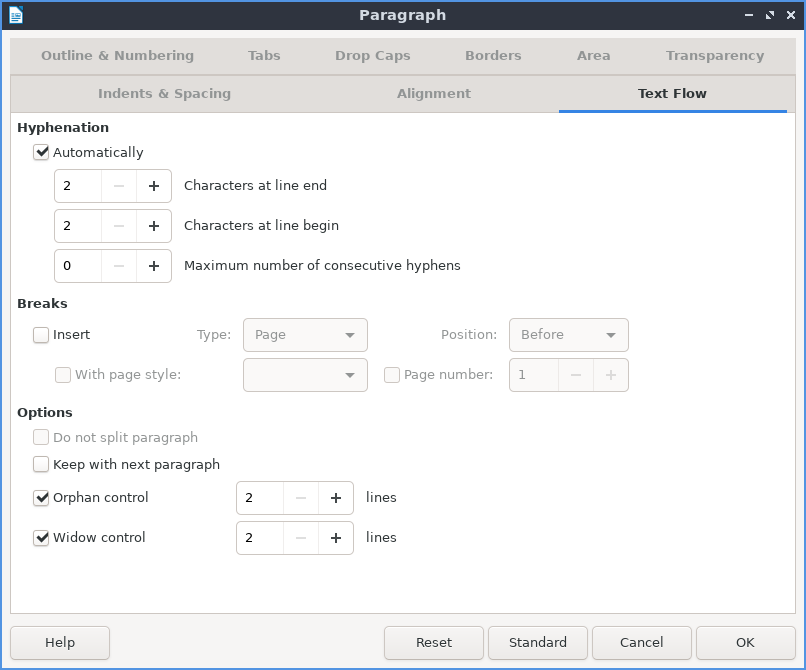
Task: Increase Widow control lines with plus
Action: [x=336, y=538]
